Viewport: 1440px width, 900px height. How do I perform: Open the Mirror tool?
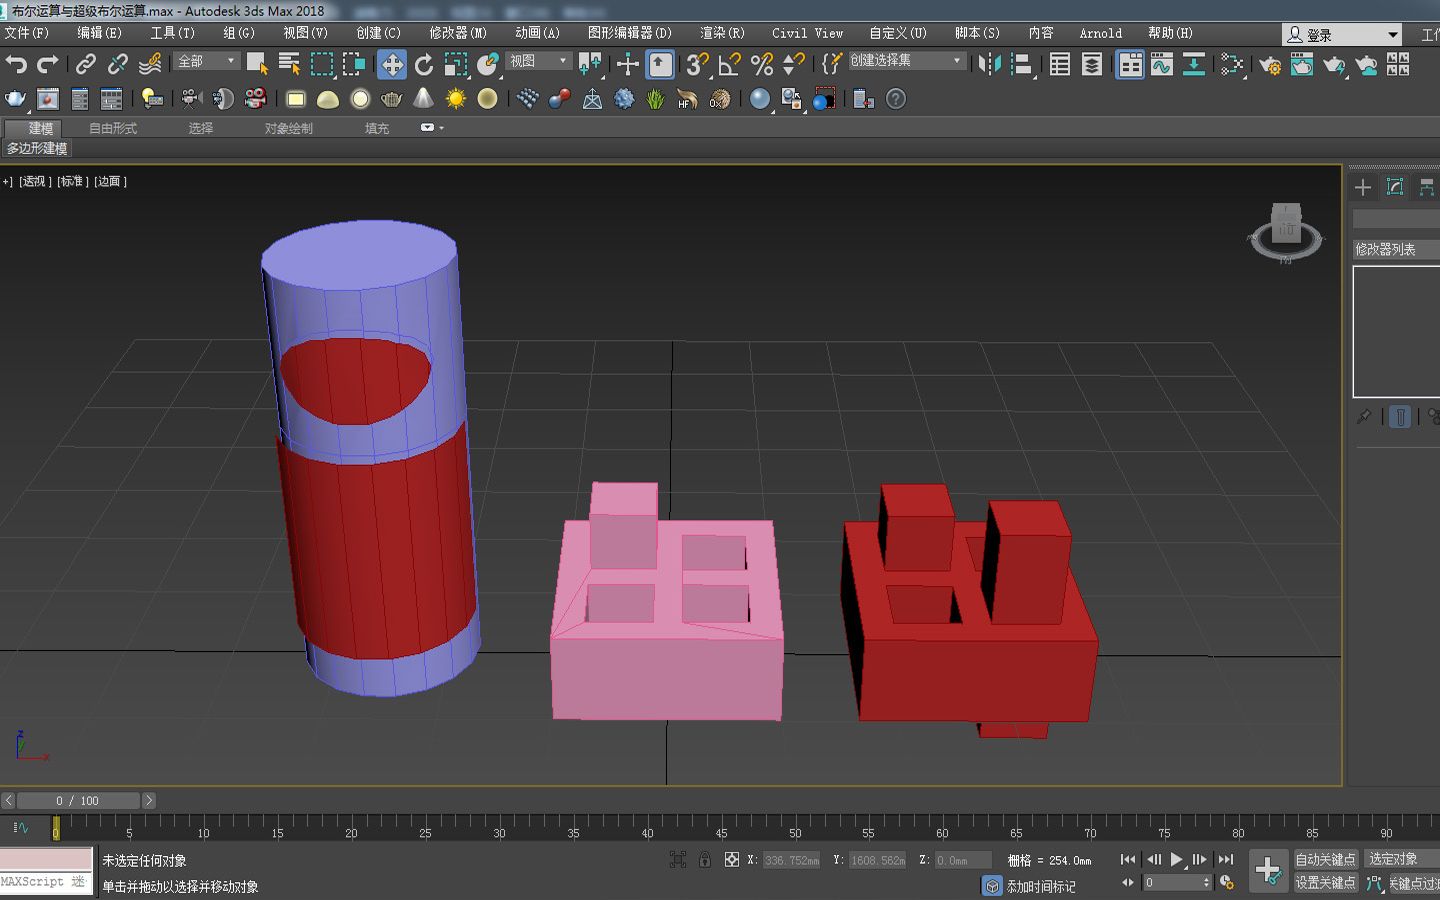coord(990,64)
